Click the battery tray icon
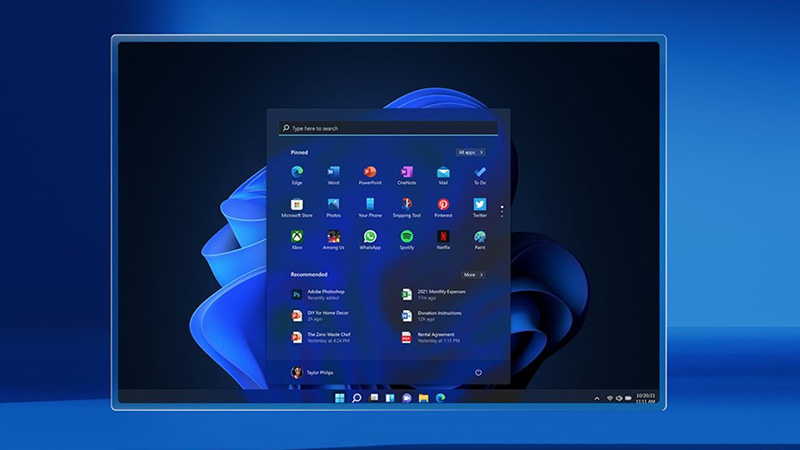Screen dimensions: 800x450 point(629,398)
